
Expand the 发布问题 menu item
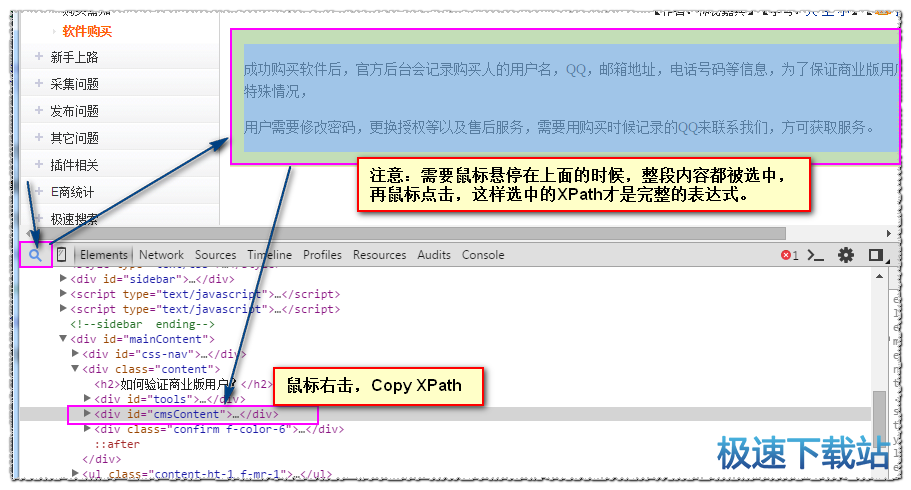tap(39, 110)
